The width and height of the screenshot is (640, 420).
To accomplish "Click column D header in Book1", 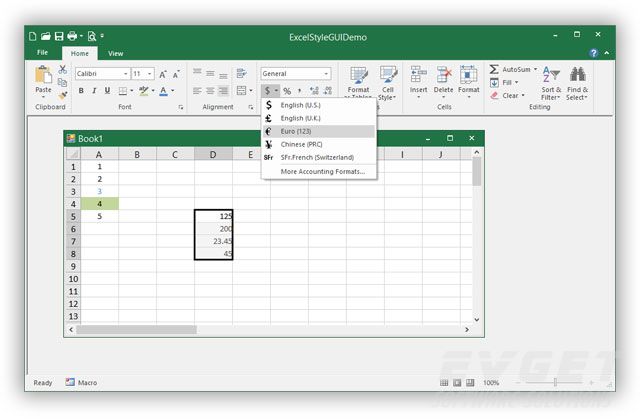I will pos(213,154).
